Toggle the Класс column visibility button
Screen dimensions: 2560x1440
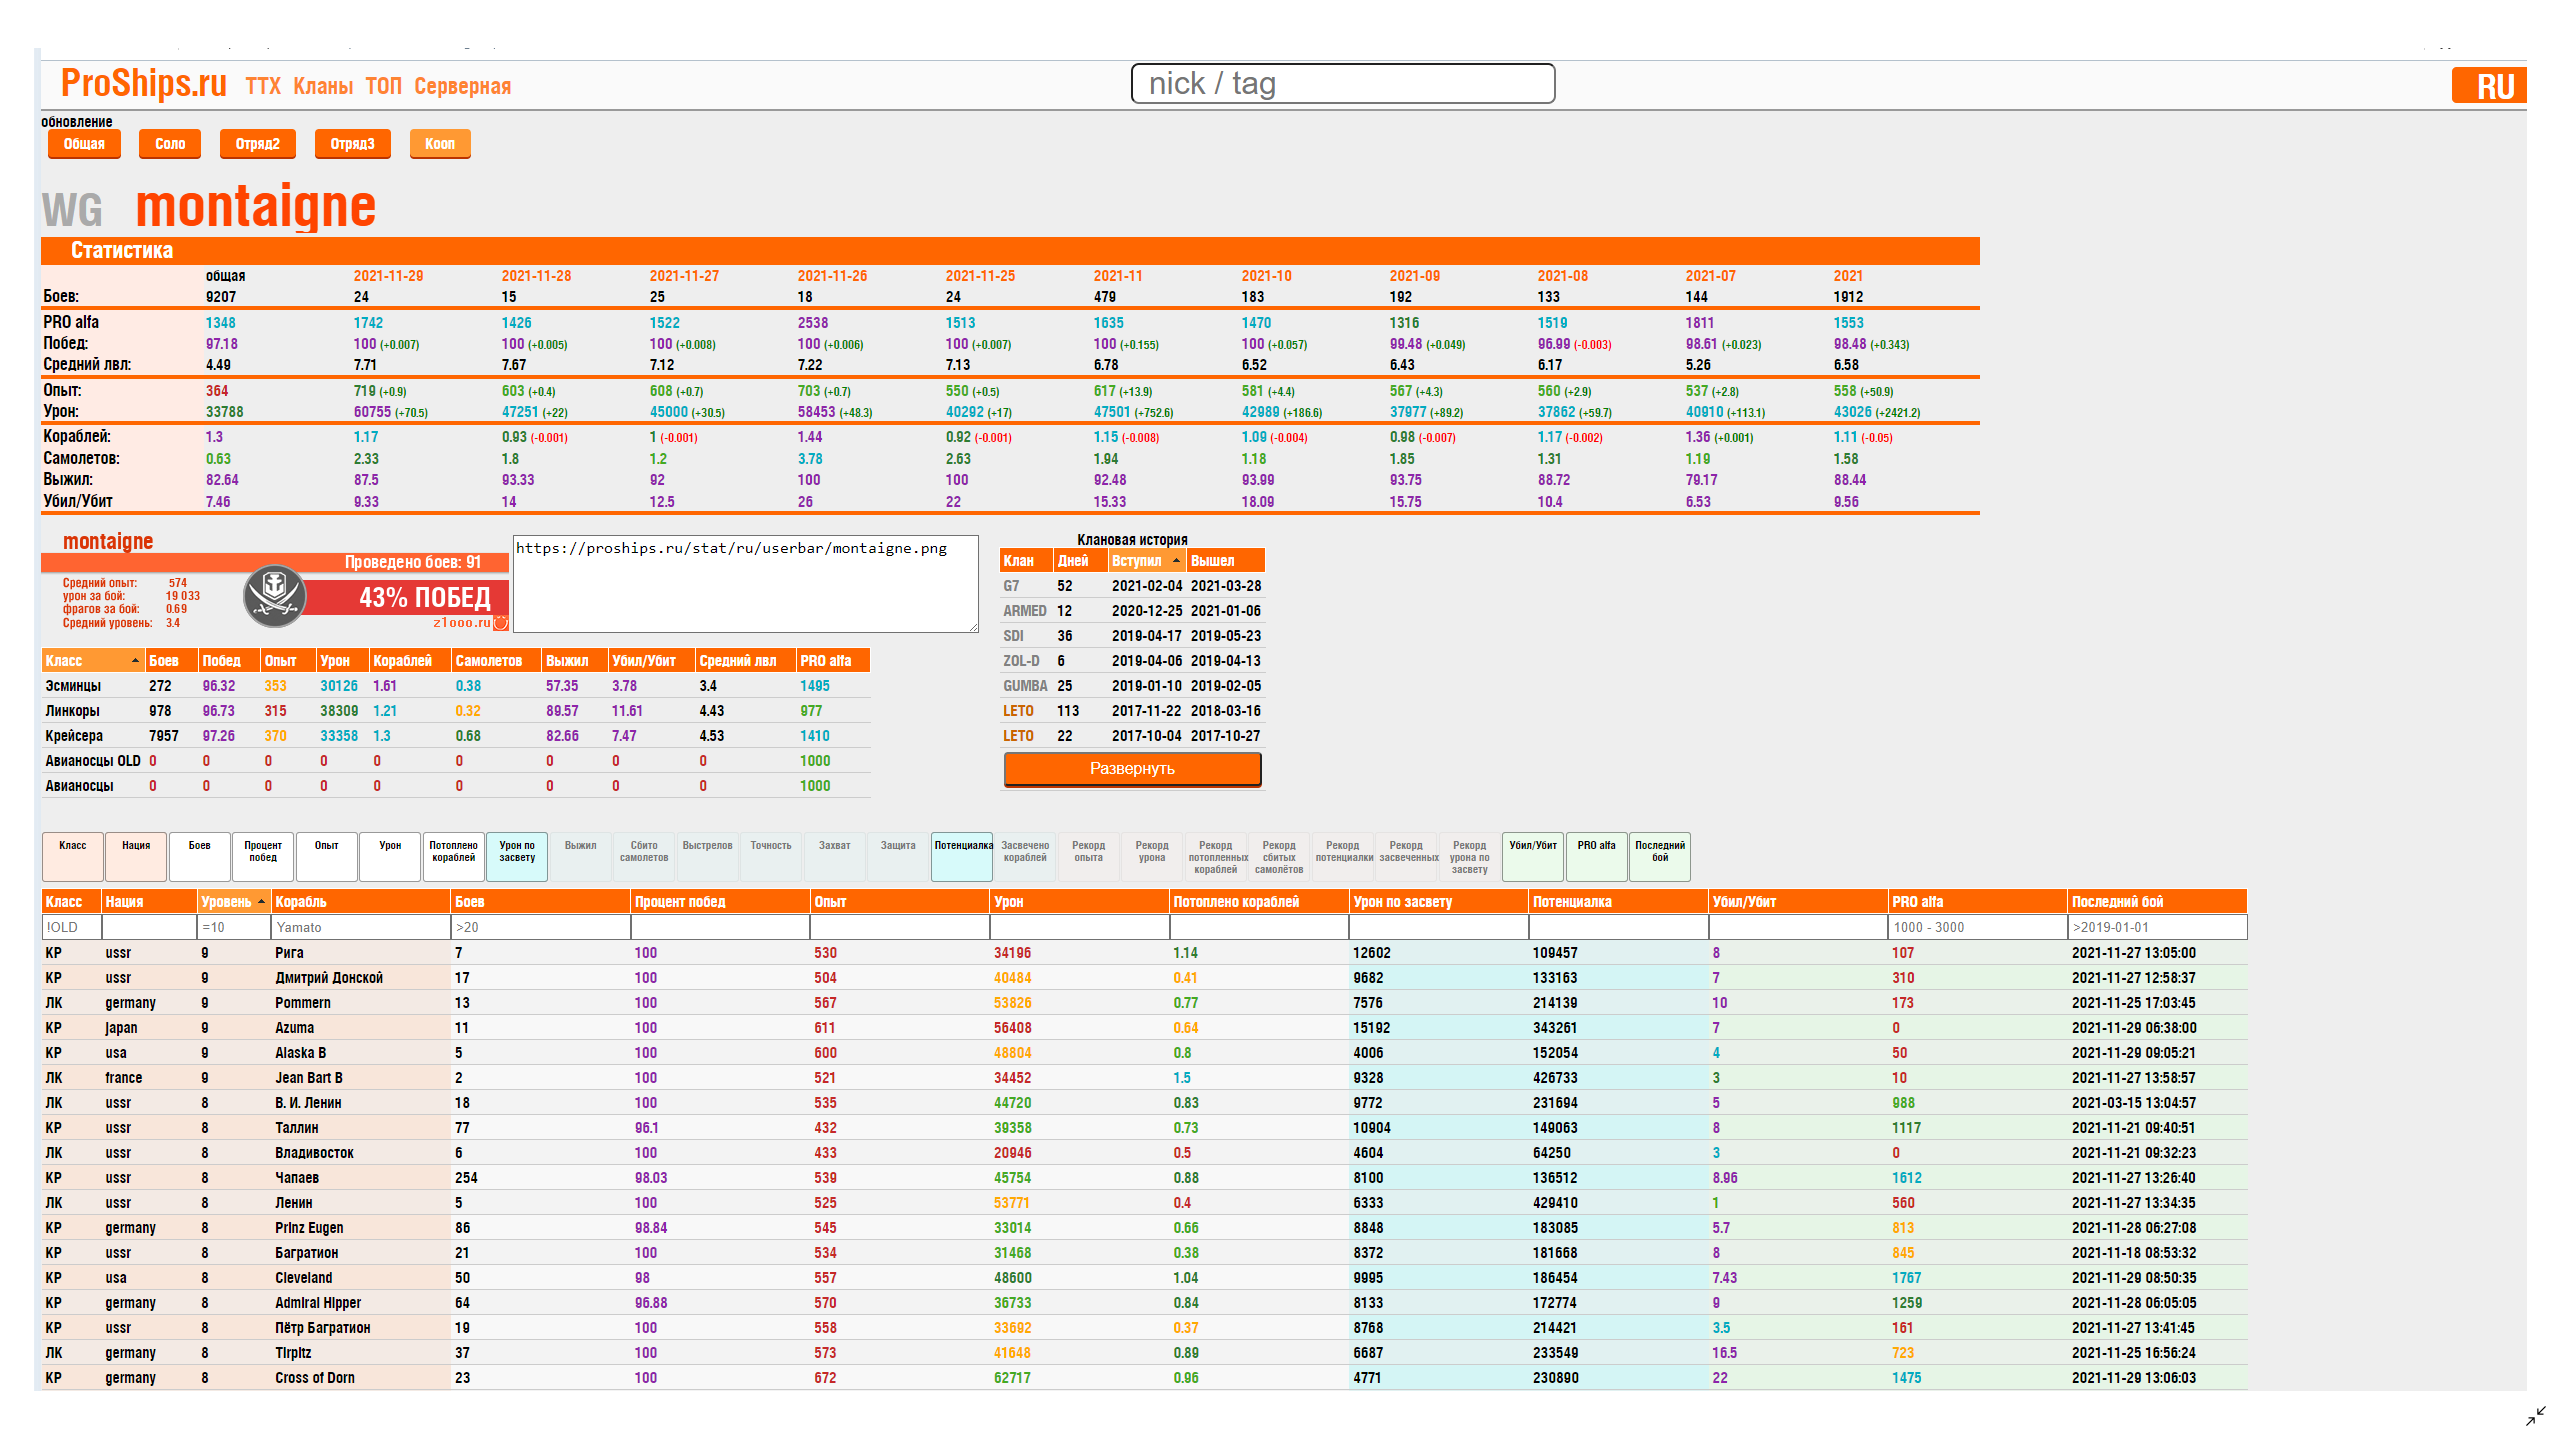(x=73, y=857)
